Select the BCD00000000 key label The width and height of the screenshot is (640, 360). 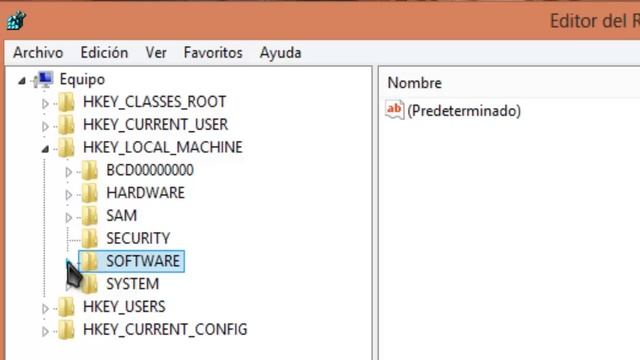point(150,170)
